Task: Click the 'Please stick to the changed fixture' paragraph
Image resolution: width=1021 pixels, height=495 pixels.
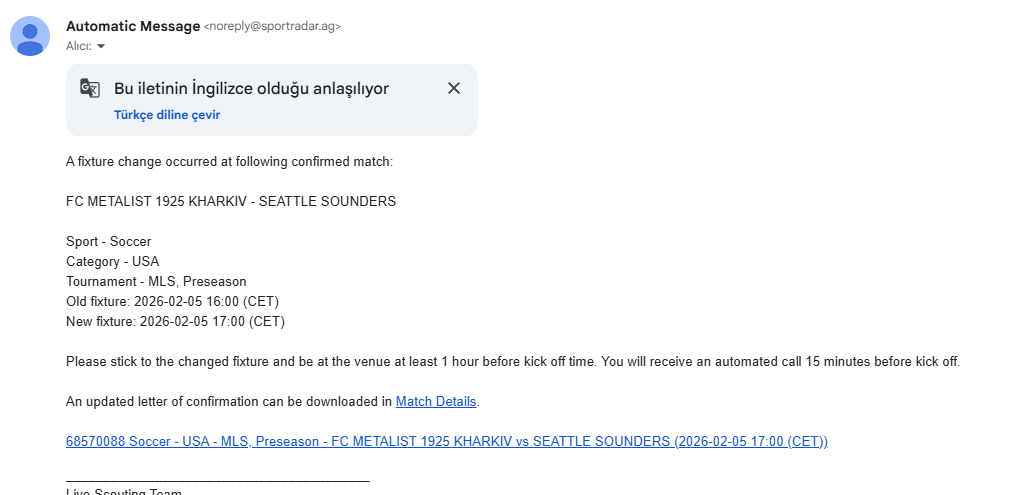Action: point(513,361)
